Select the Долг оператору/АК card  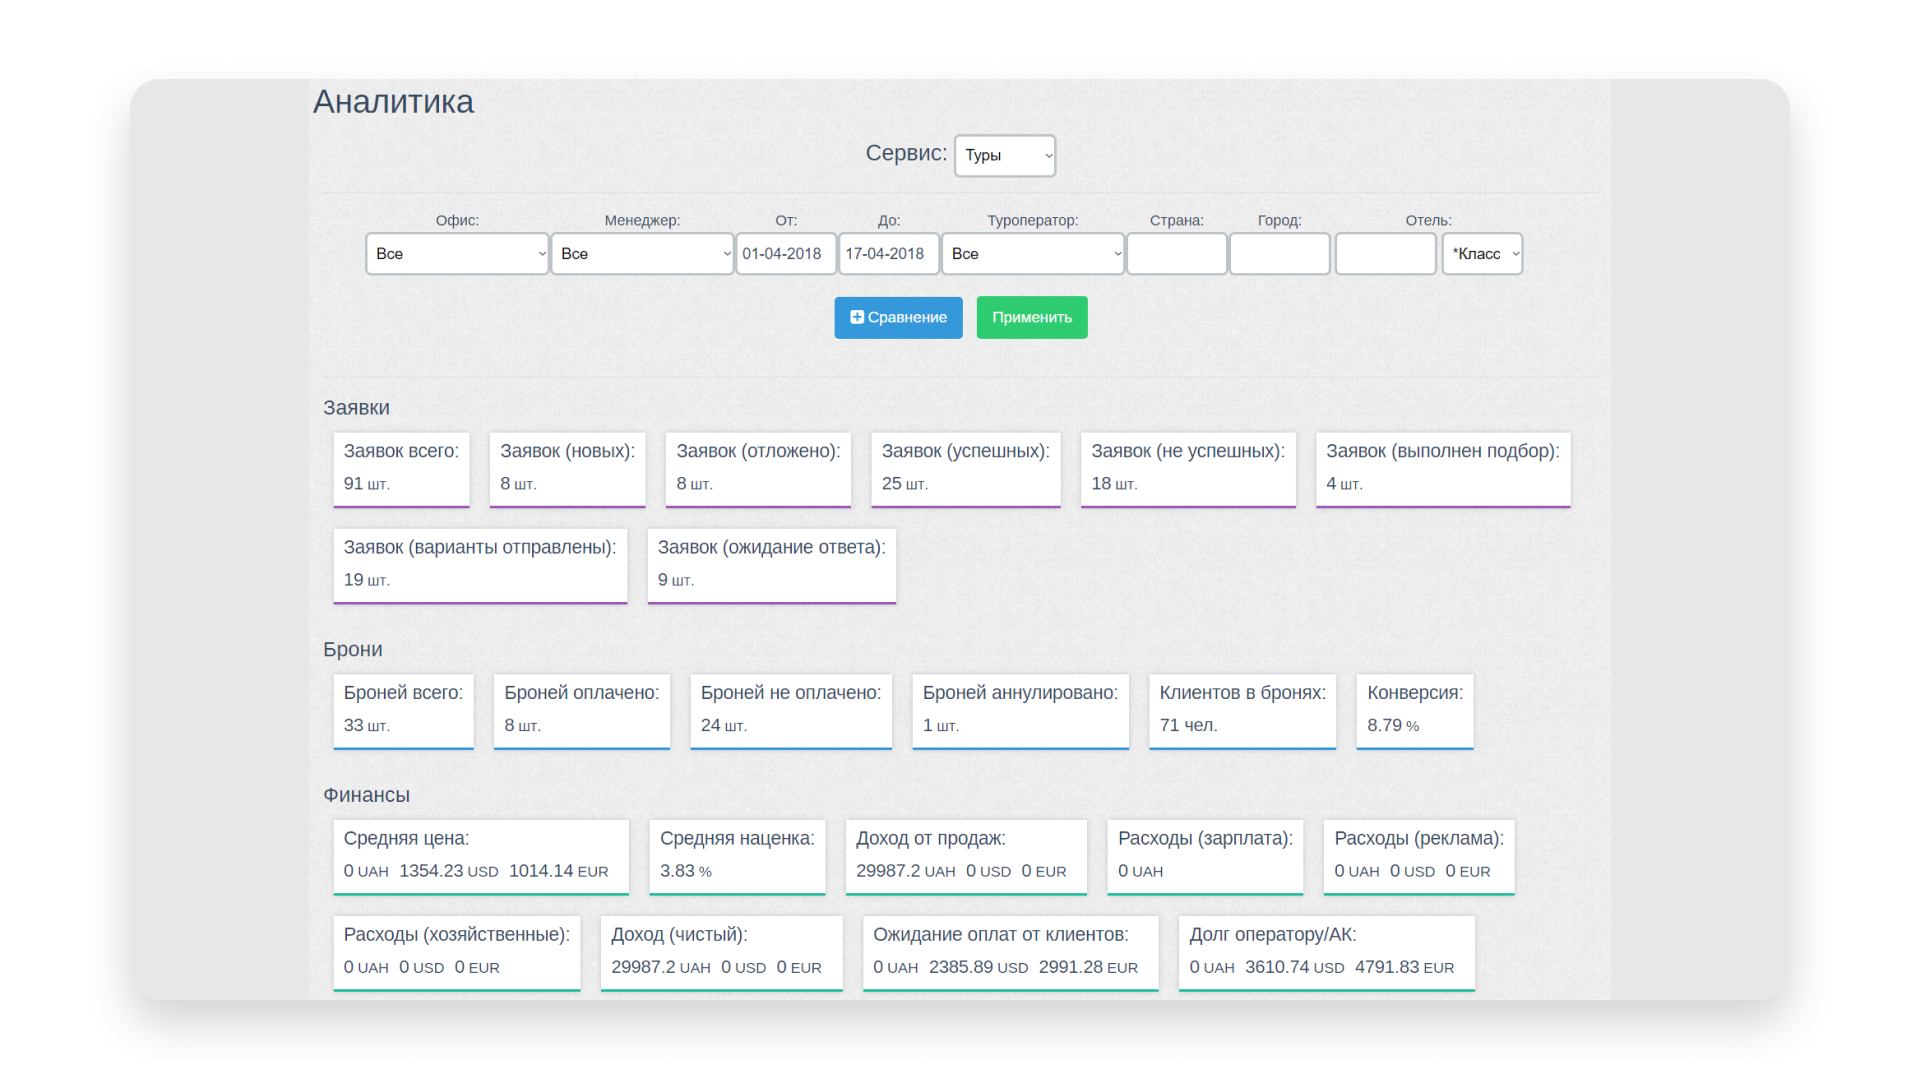1326,951
